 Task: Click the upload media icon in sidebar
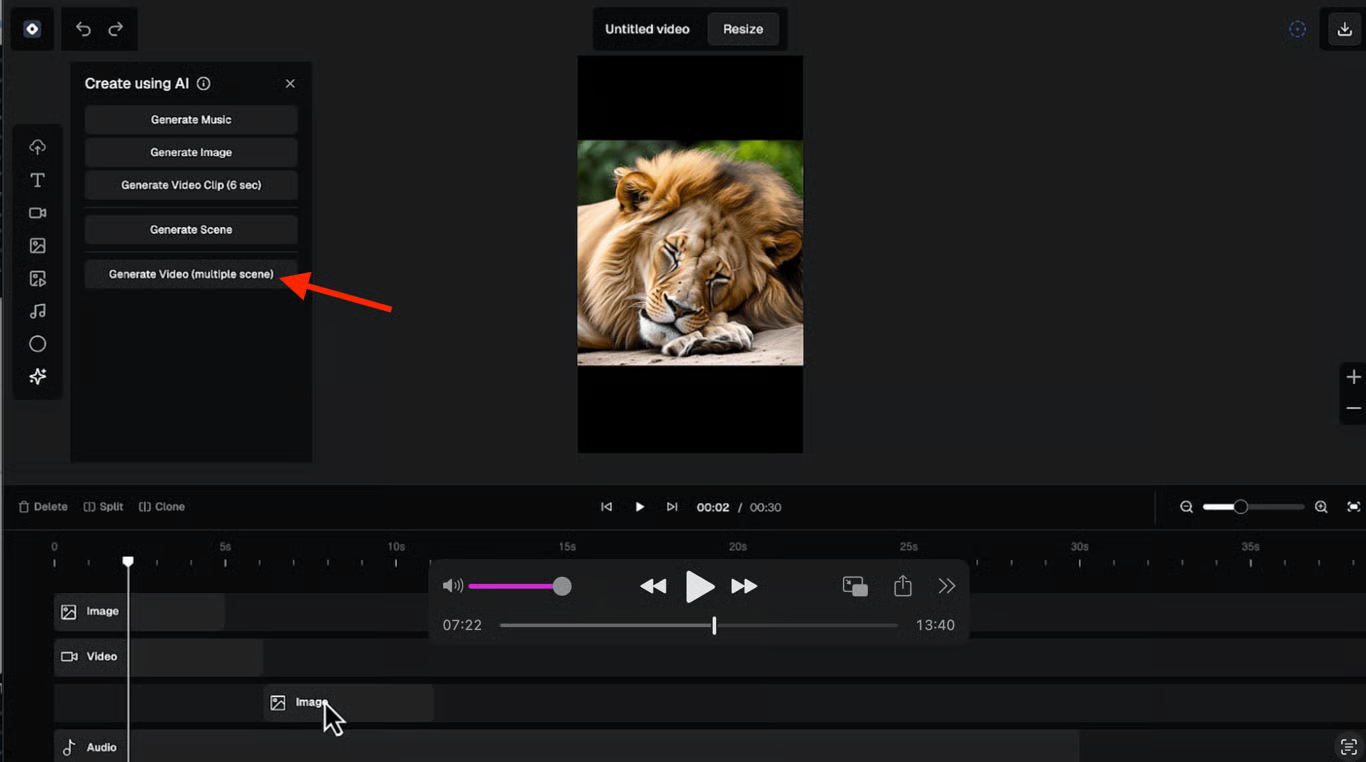[x=37, y=147]
